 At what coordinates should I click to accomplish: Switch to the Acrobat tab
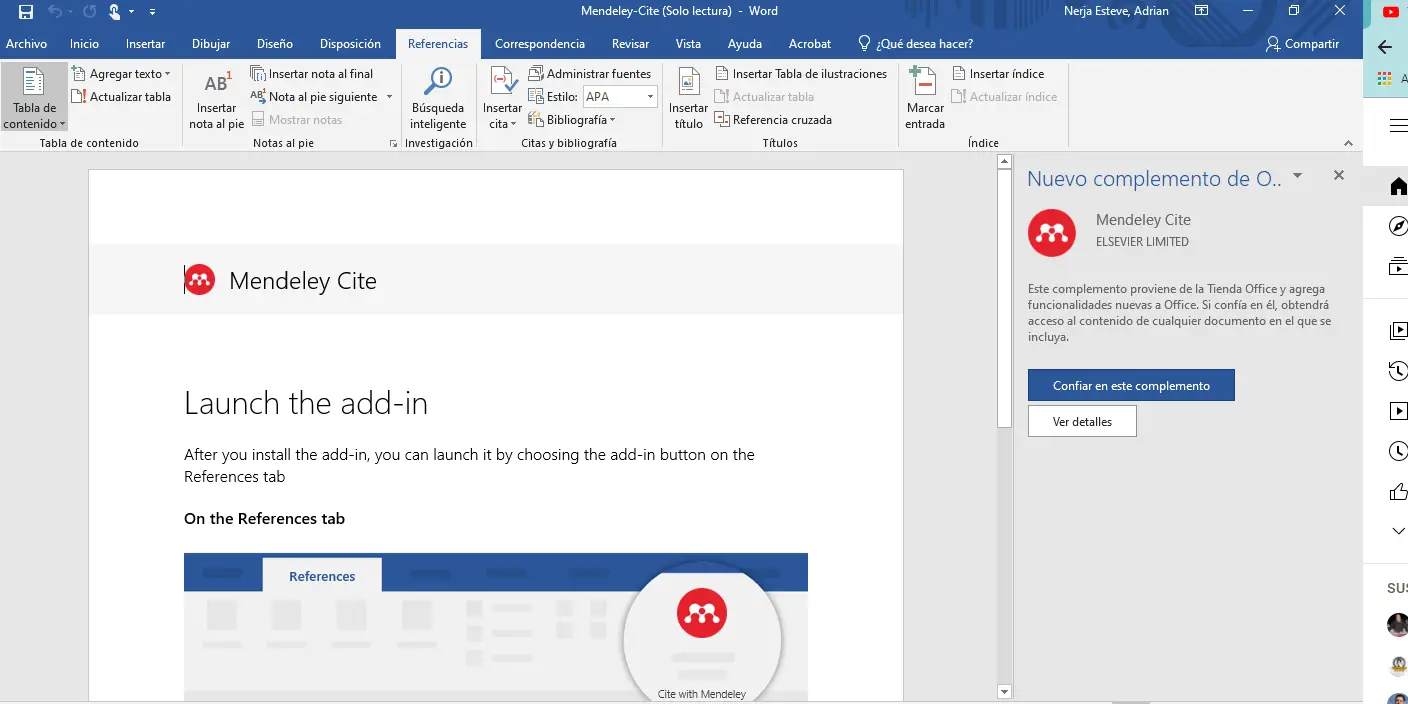(x=810, y=44)
